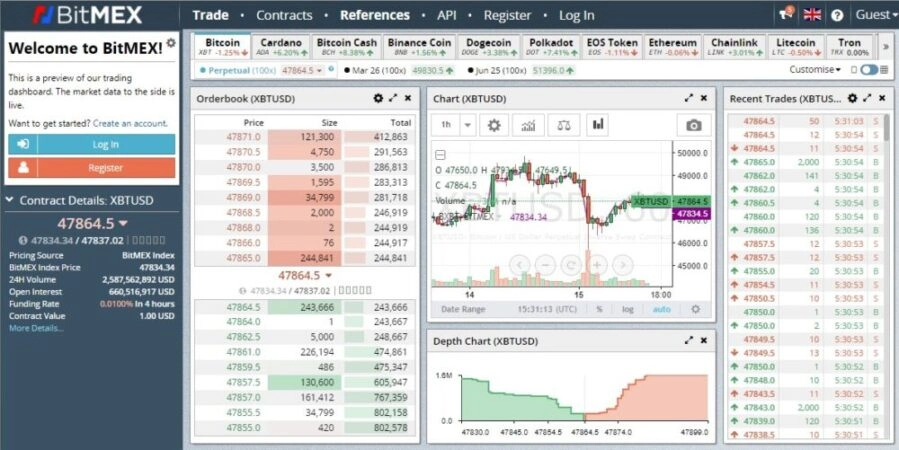Open the API menu item

tap(447, 15)
